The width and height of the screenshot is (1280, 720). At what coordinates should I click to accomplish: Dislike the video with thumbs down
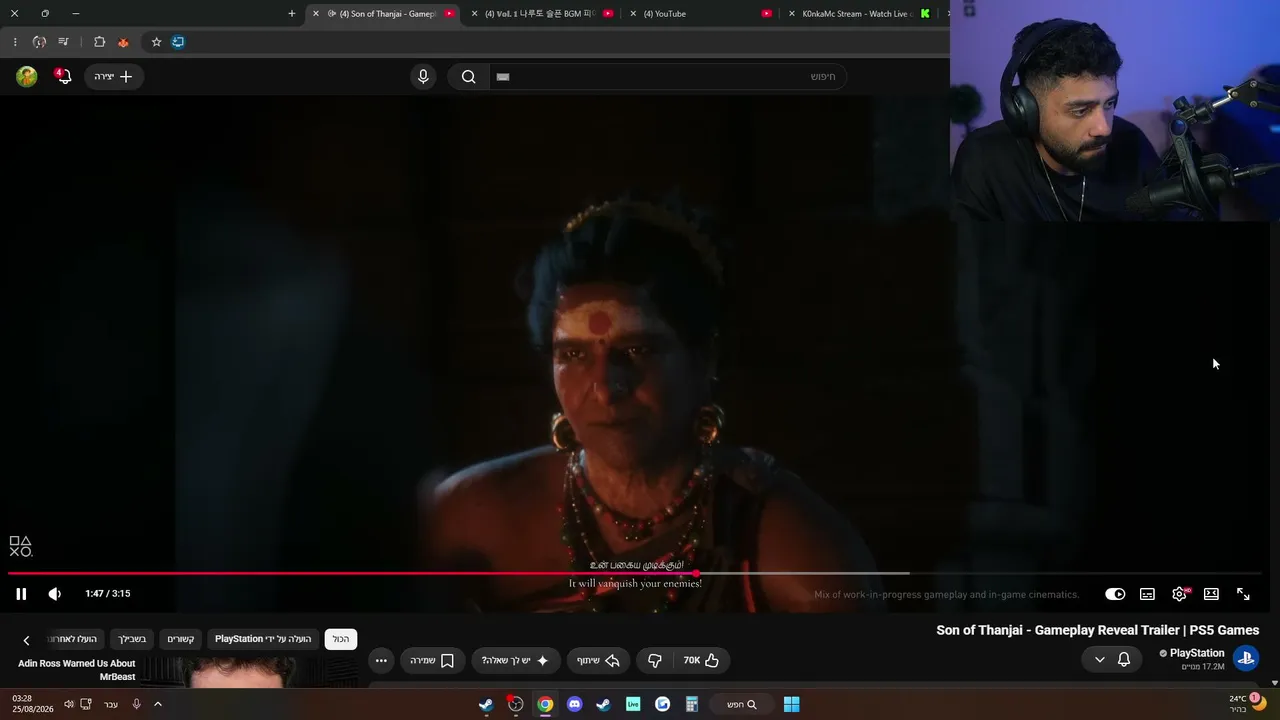655,660
